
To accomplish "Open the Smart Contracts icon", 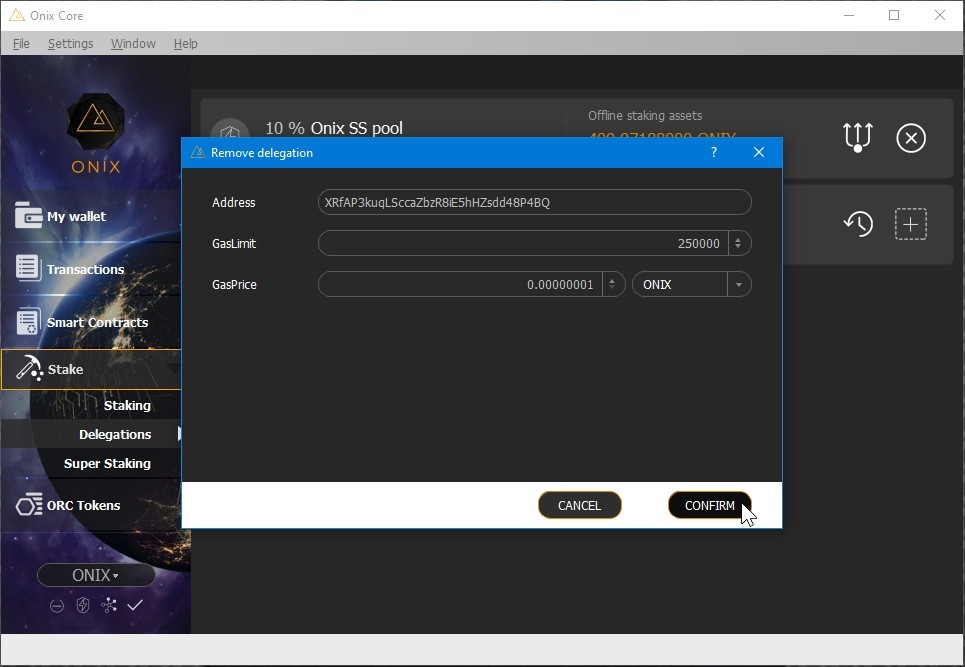I will click(x=28, y=321).
